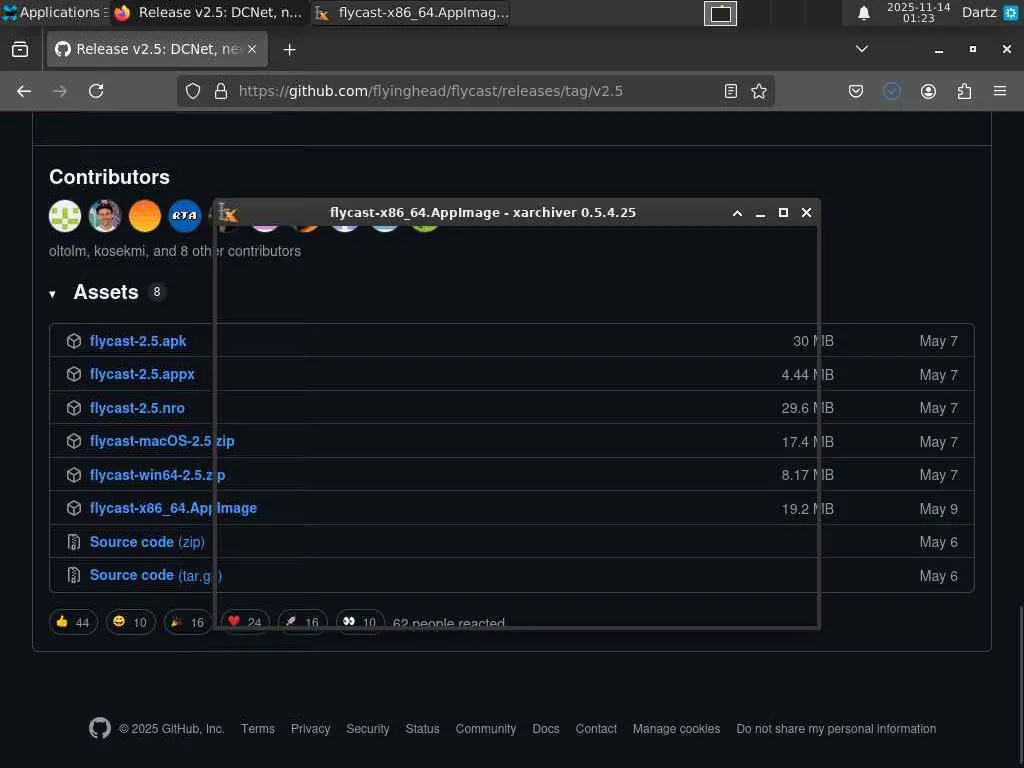Click the Firefox extension circle icon in the toolbar
Screen dimensions: 1024x768
point(891,91)
